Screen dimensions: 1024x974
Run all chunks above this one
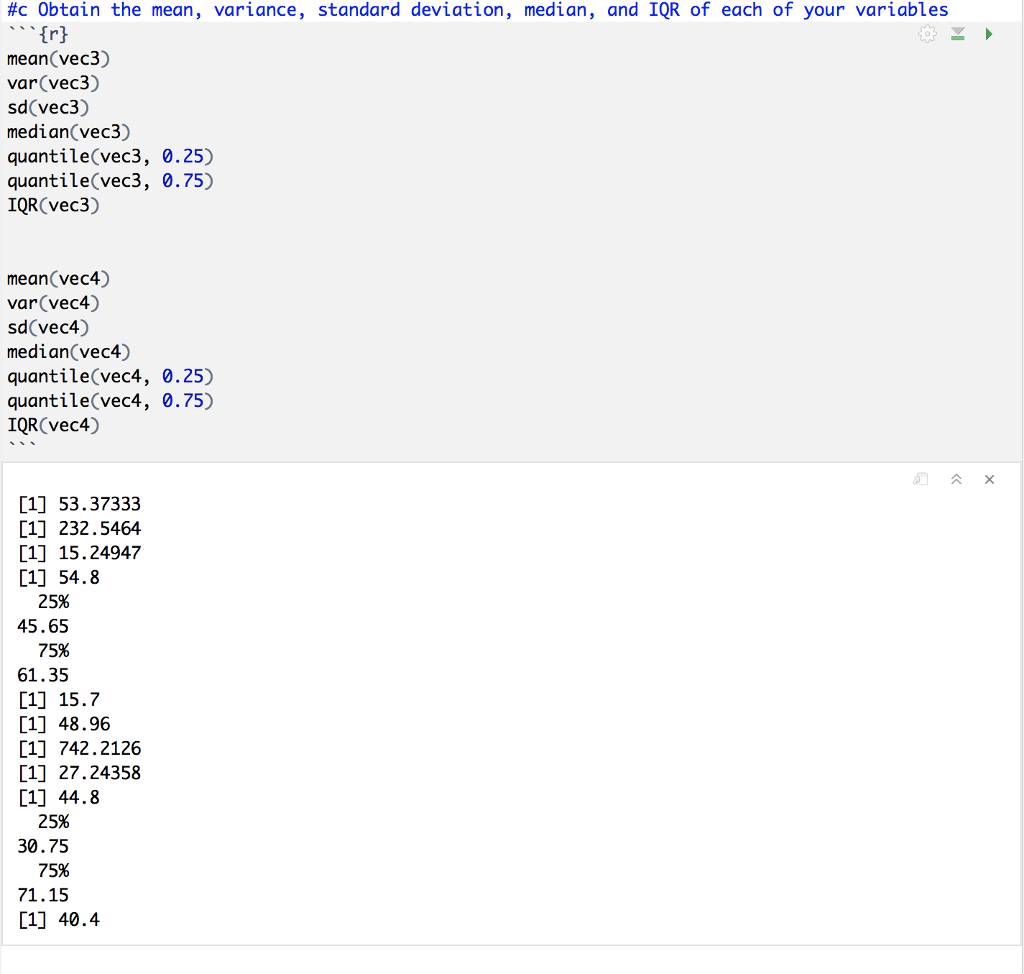(x=956, y=33)
